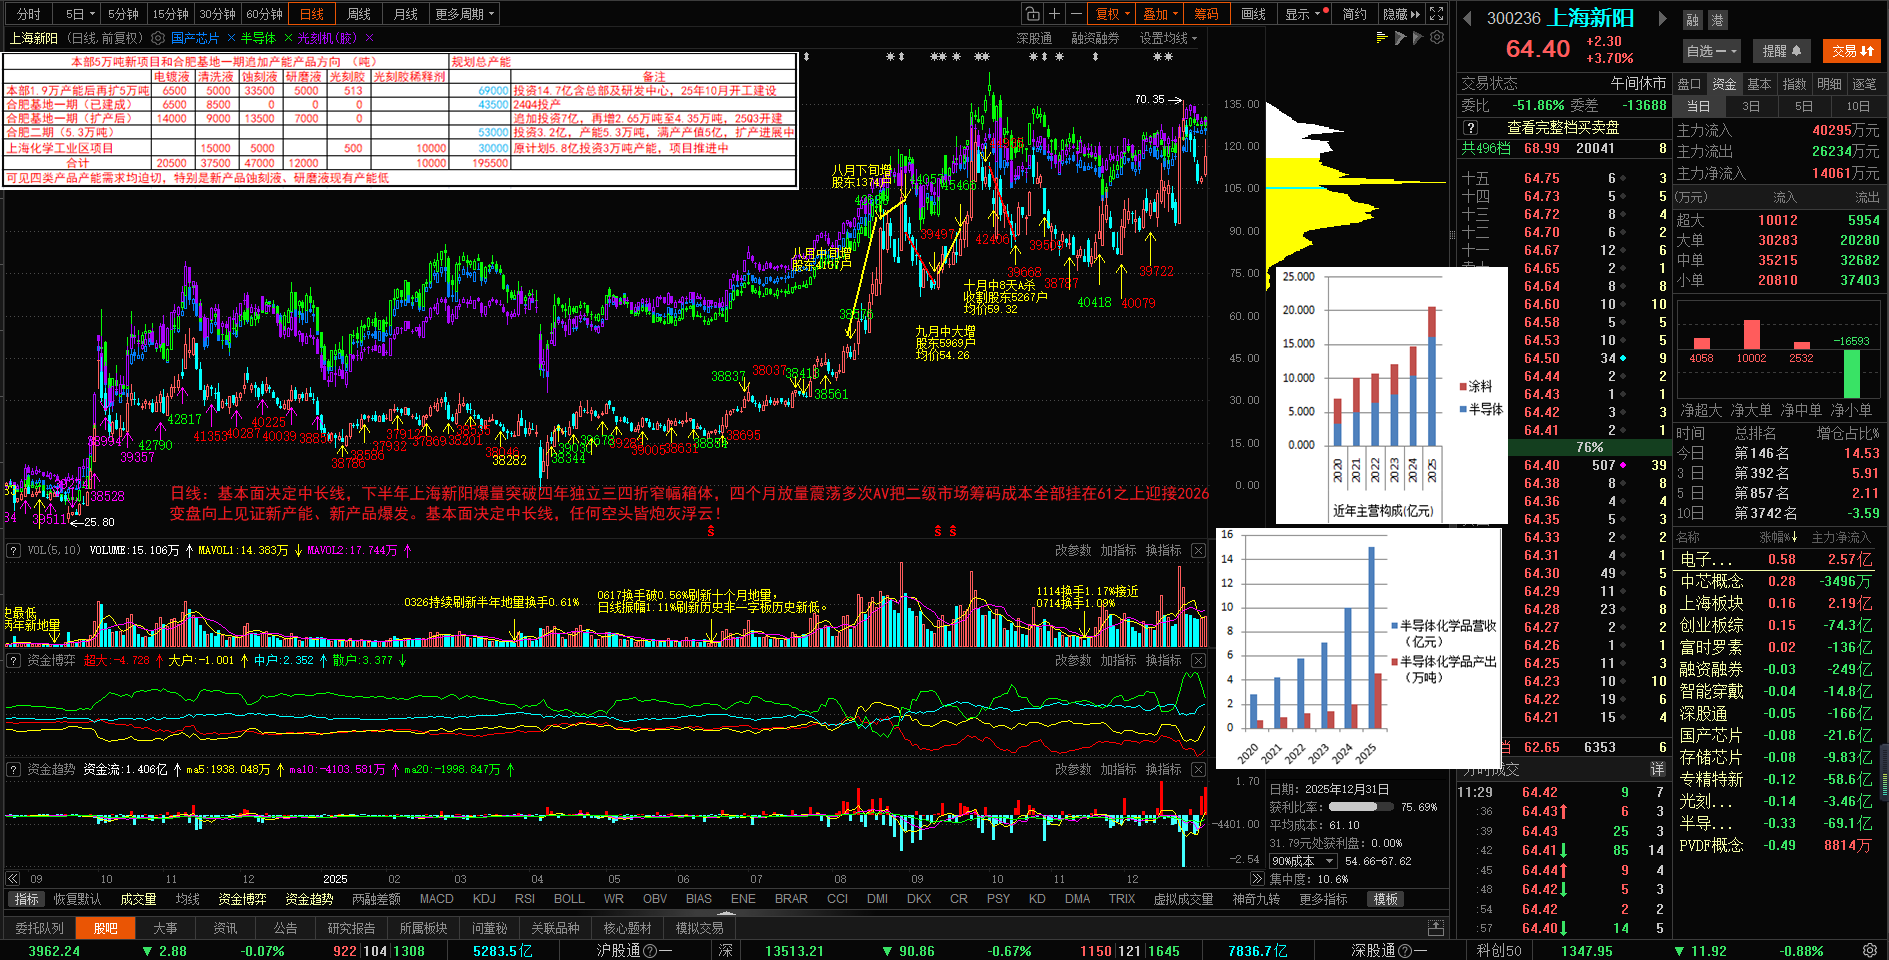Click the upload icon right of 模拟交易 tab
The height and width of the screenshot is (960, 1889).
[1436, 928]
